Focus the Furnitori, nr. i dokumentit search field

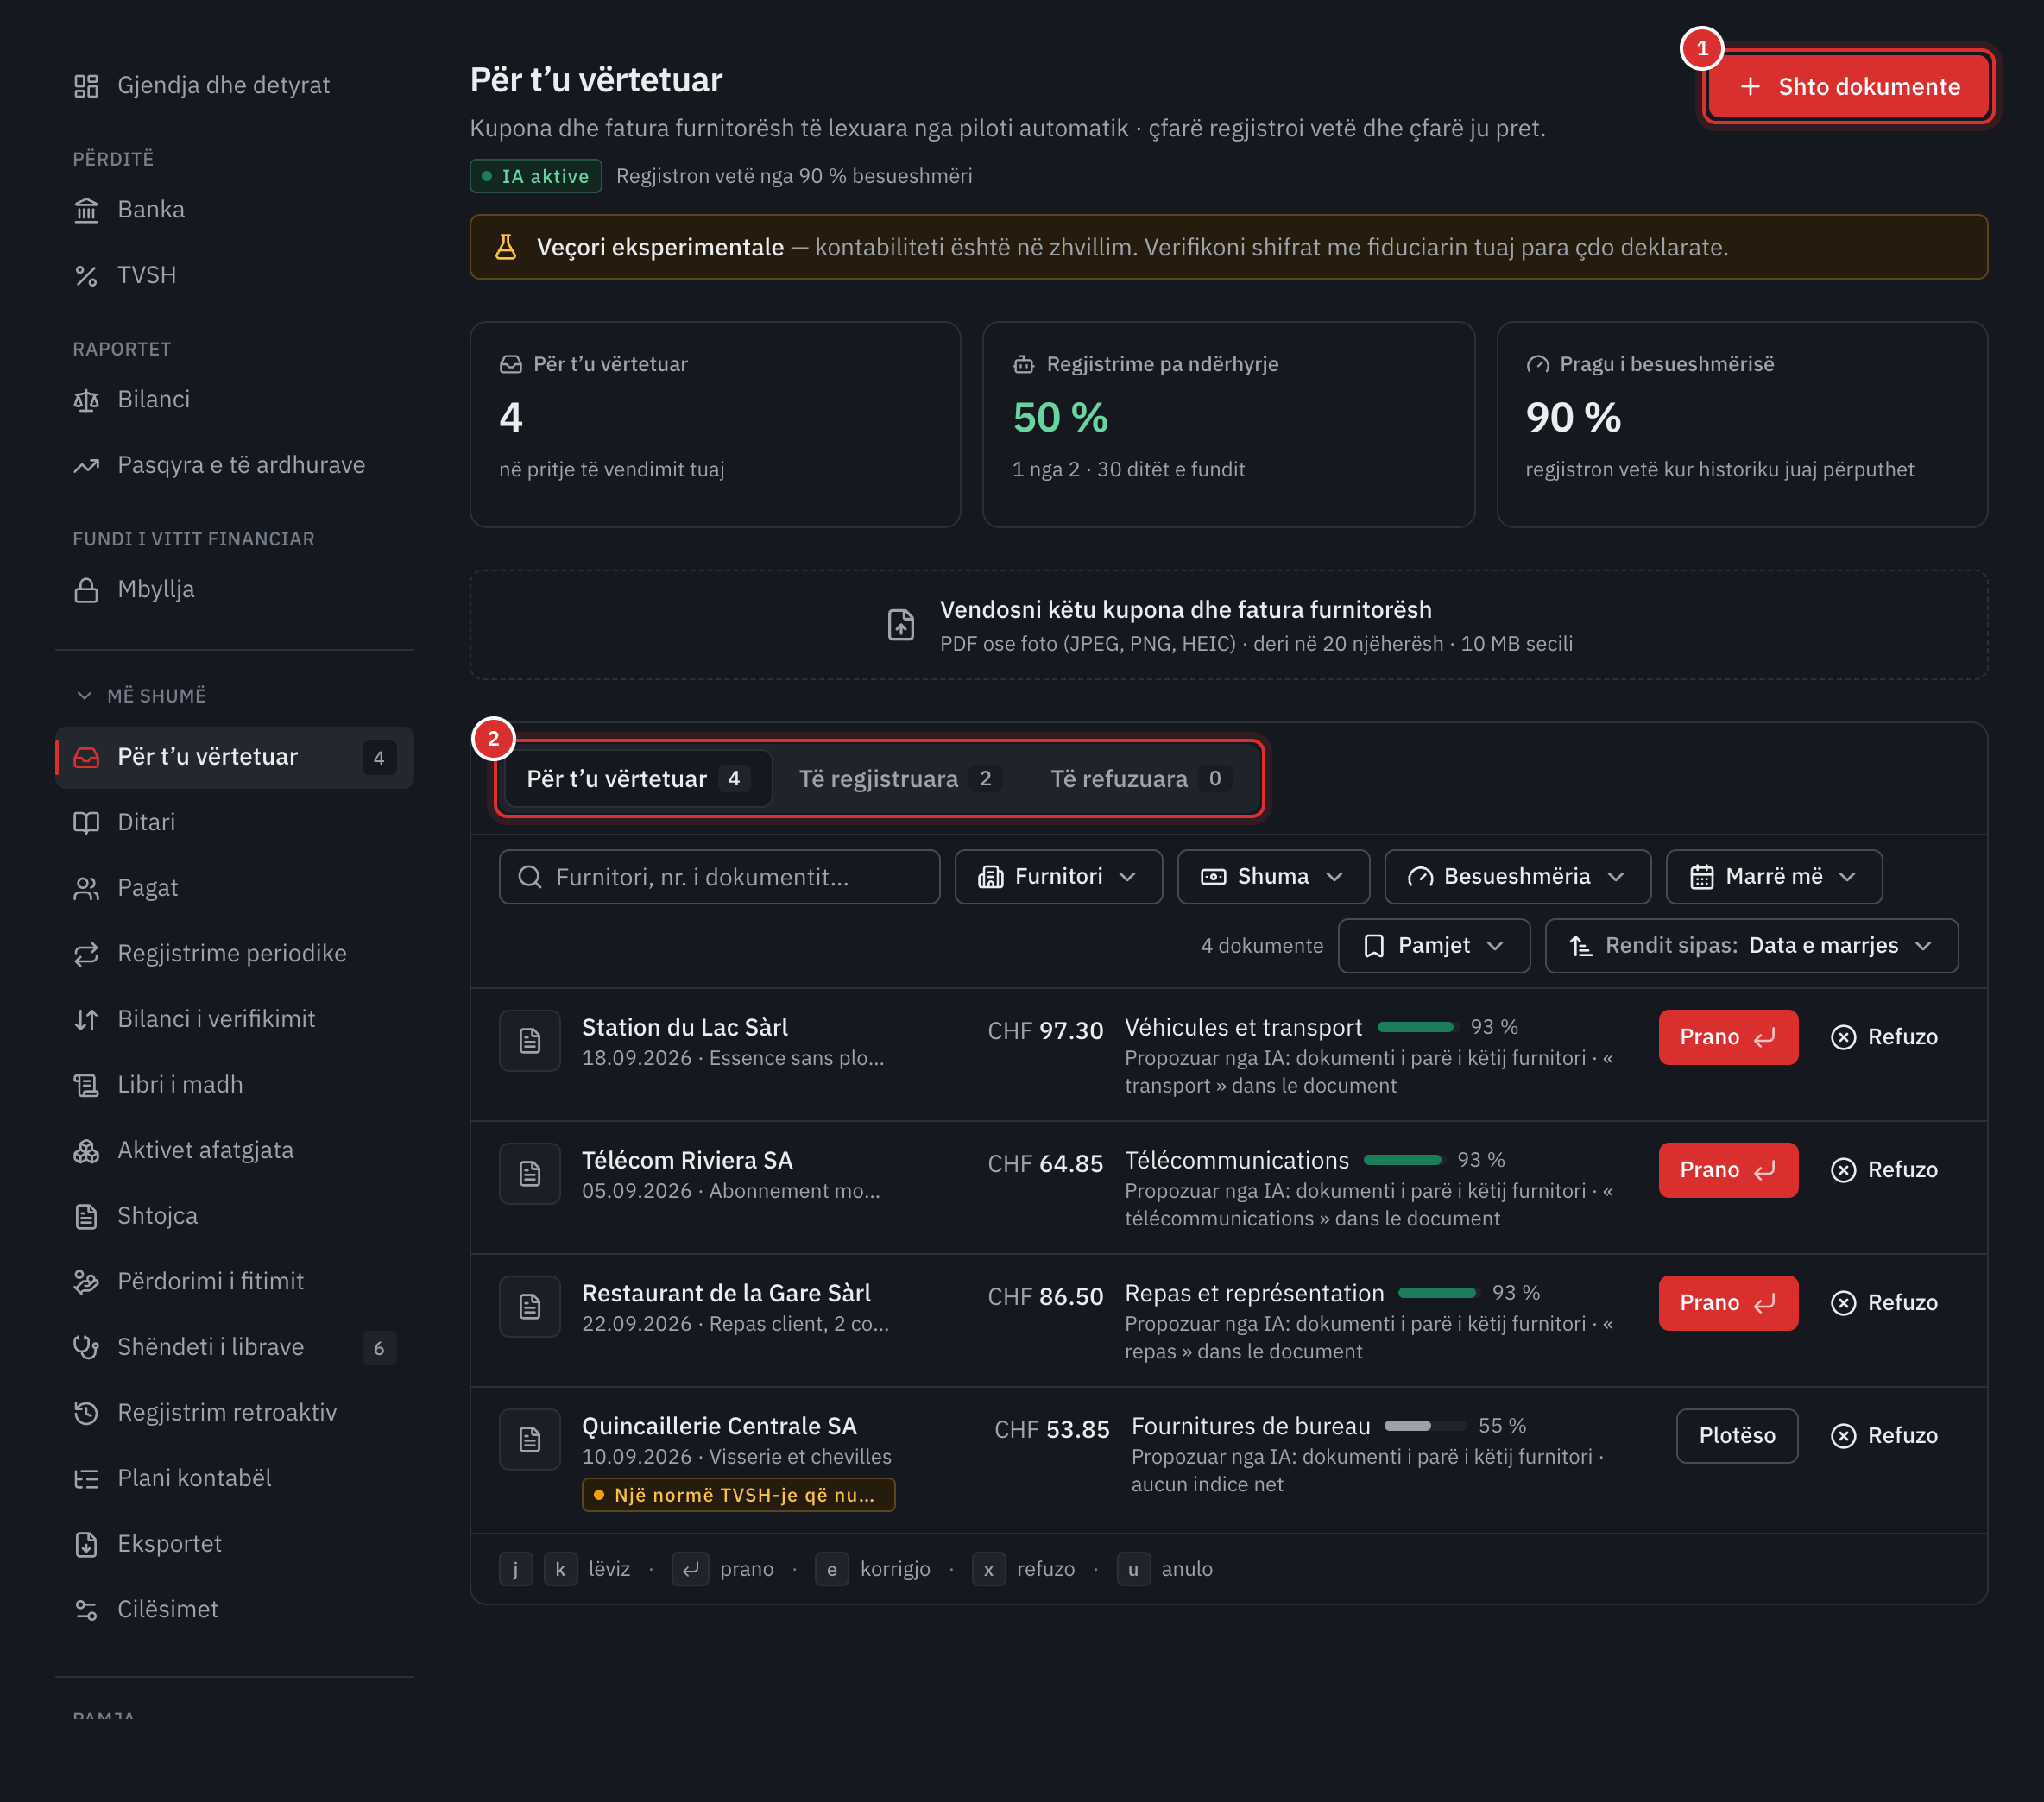click(x=719, y=877)
